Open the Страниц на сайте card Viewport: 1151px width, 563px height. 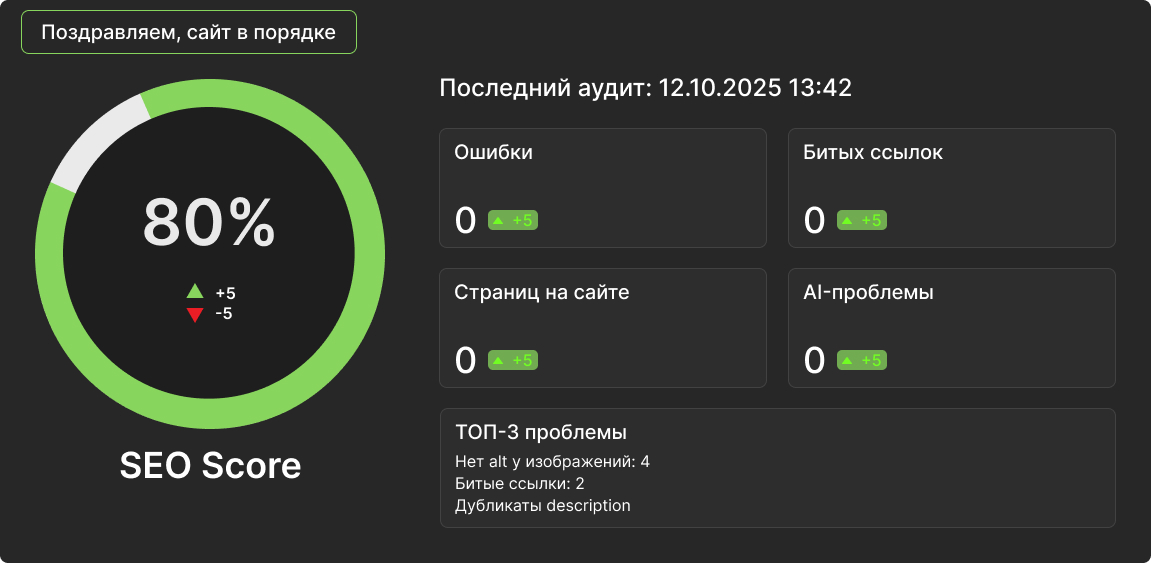coord(603,327)
